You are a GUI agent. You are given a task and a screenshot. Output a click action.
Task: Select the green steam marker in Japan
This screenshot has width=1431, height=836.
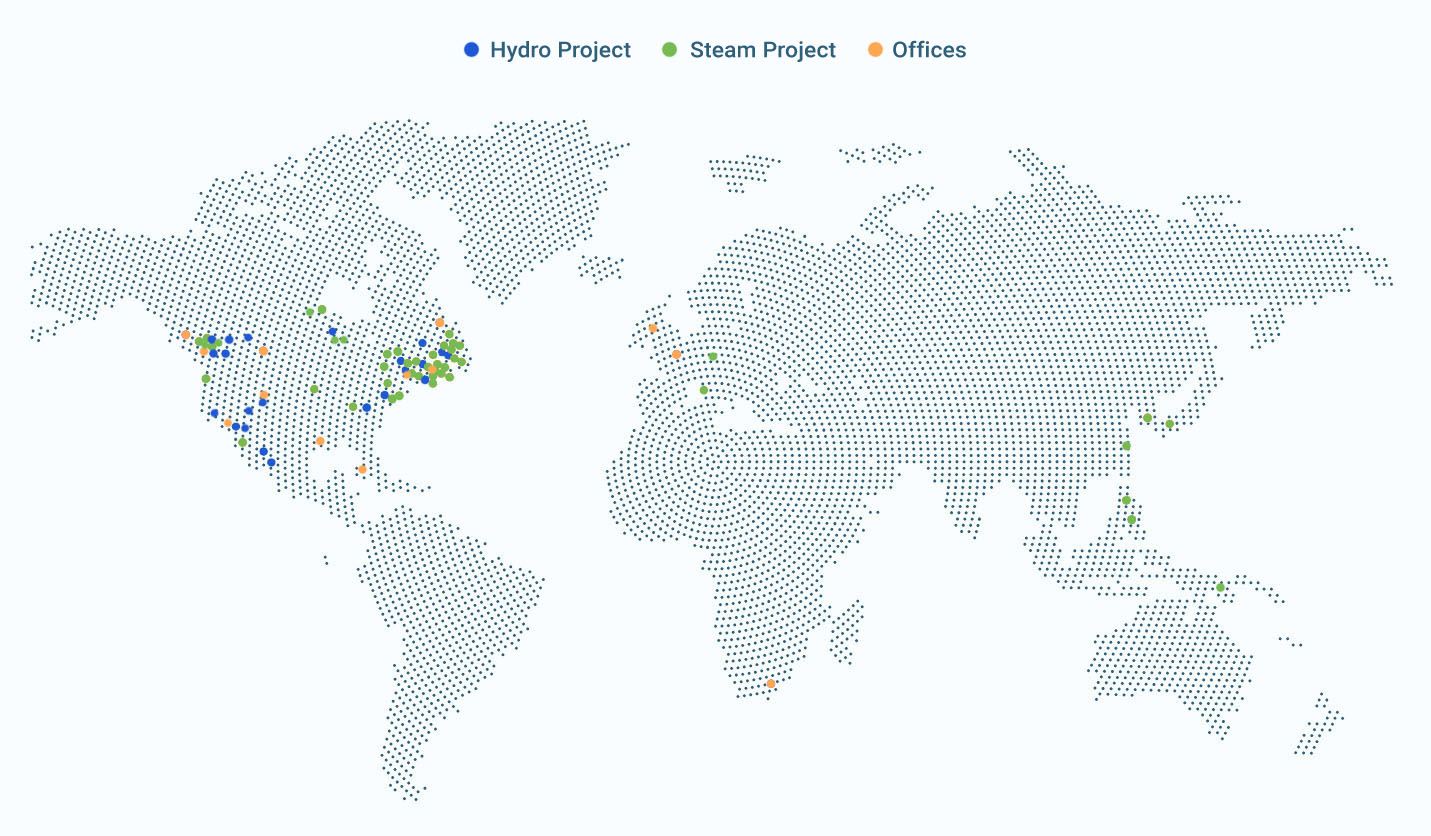1169,424
